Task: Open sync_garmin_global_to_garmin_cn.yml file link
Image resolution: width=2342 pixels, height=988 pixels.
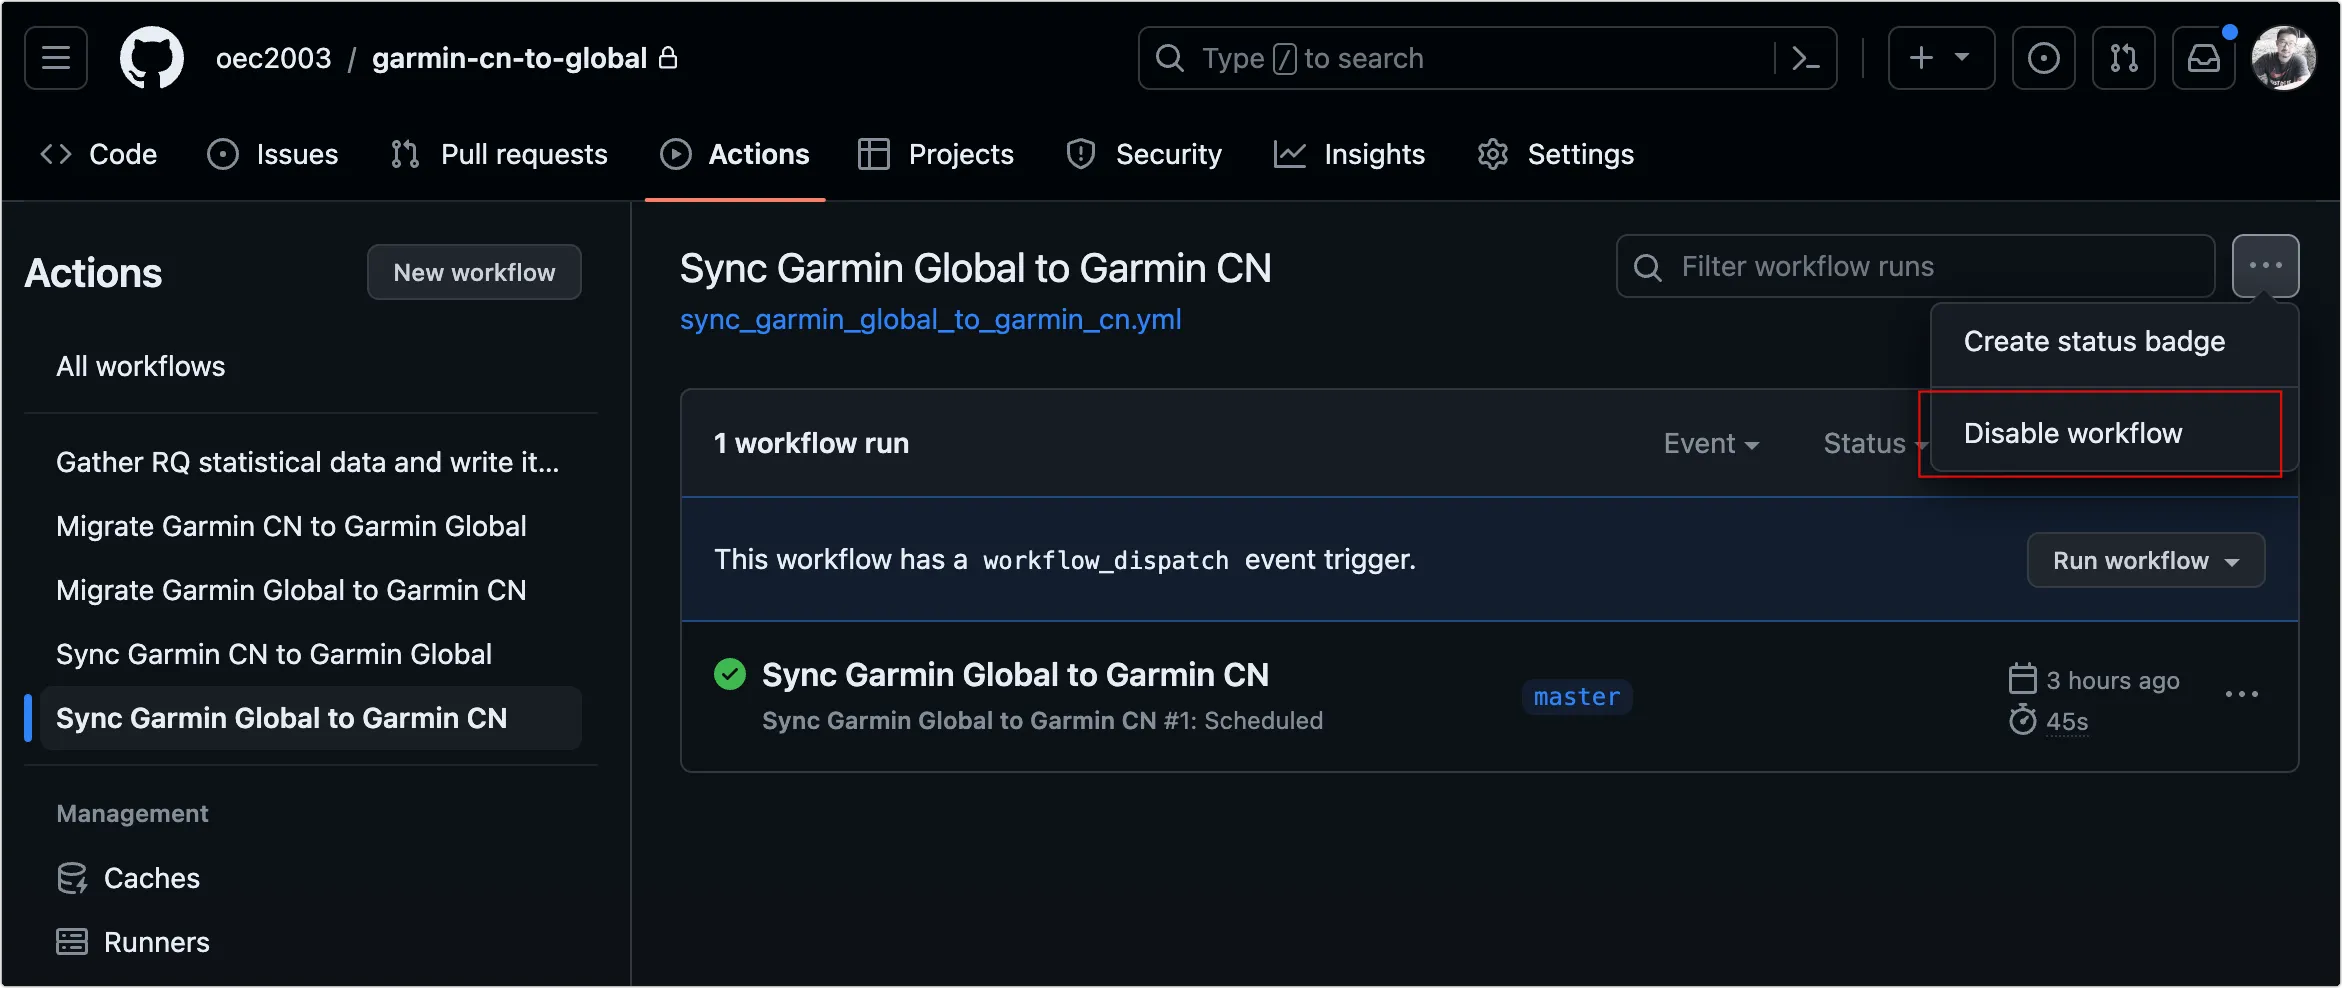Action: click(x=931, y=319)
